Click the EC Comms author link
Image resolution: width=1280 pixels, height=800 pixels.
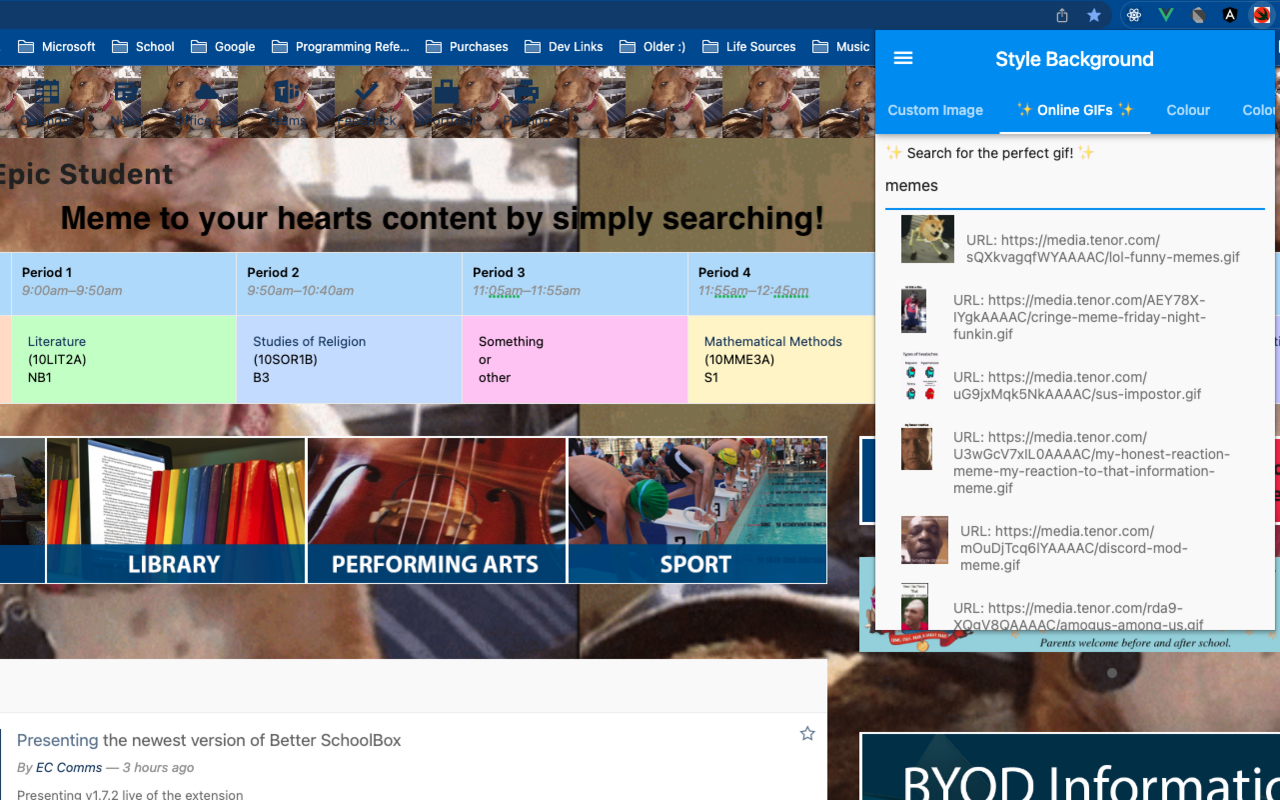pyautogui.click(x=68, y=767)
